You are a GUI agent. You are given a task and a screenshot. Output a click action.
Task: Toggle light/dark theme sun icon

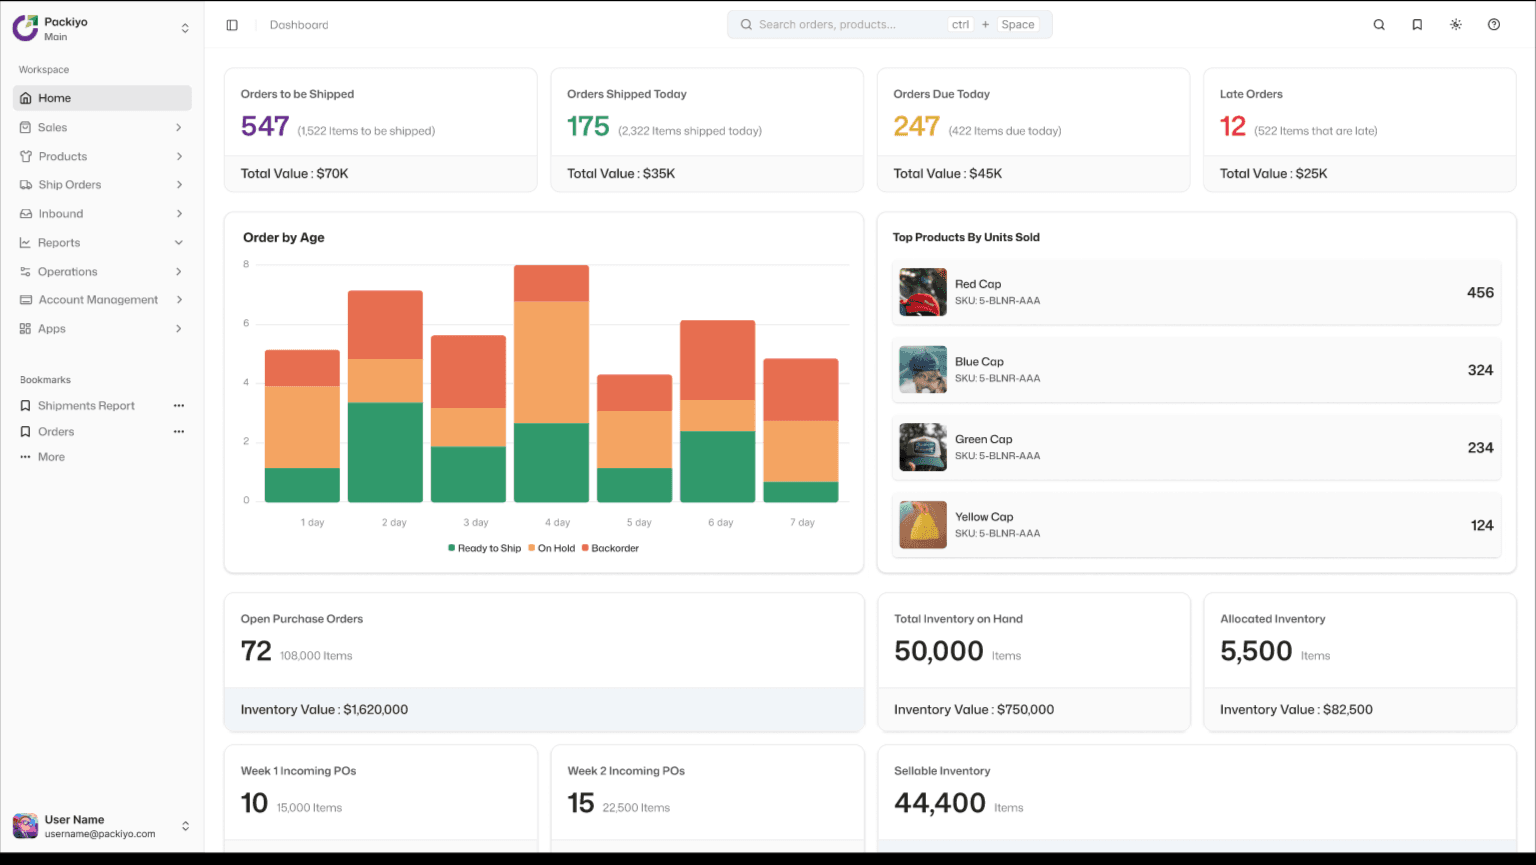click(x=1456, y=25)
